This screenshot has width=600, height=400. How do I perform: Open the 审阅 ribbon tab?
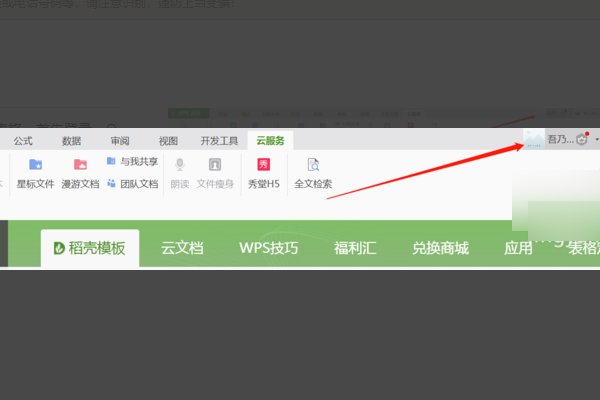point(120,141)
